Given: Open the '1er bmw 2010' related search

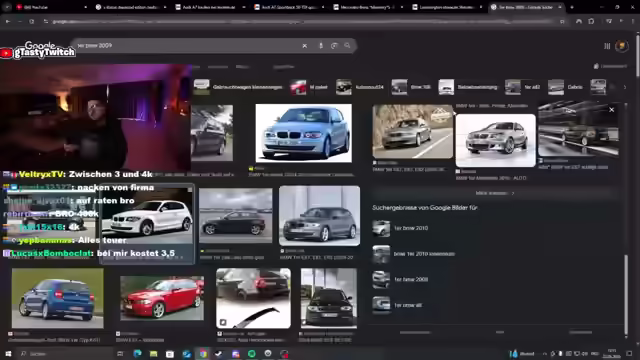Looking at the screenshot, I should pyautogui.click(x=411, y=228).
